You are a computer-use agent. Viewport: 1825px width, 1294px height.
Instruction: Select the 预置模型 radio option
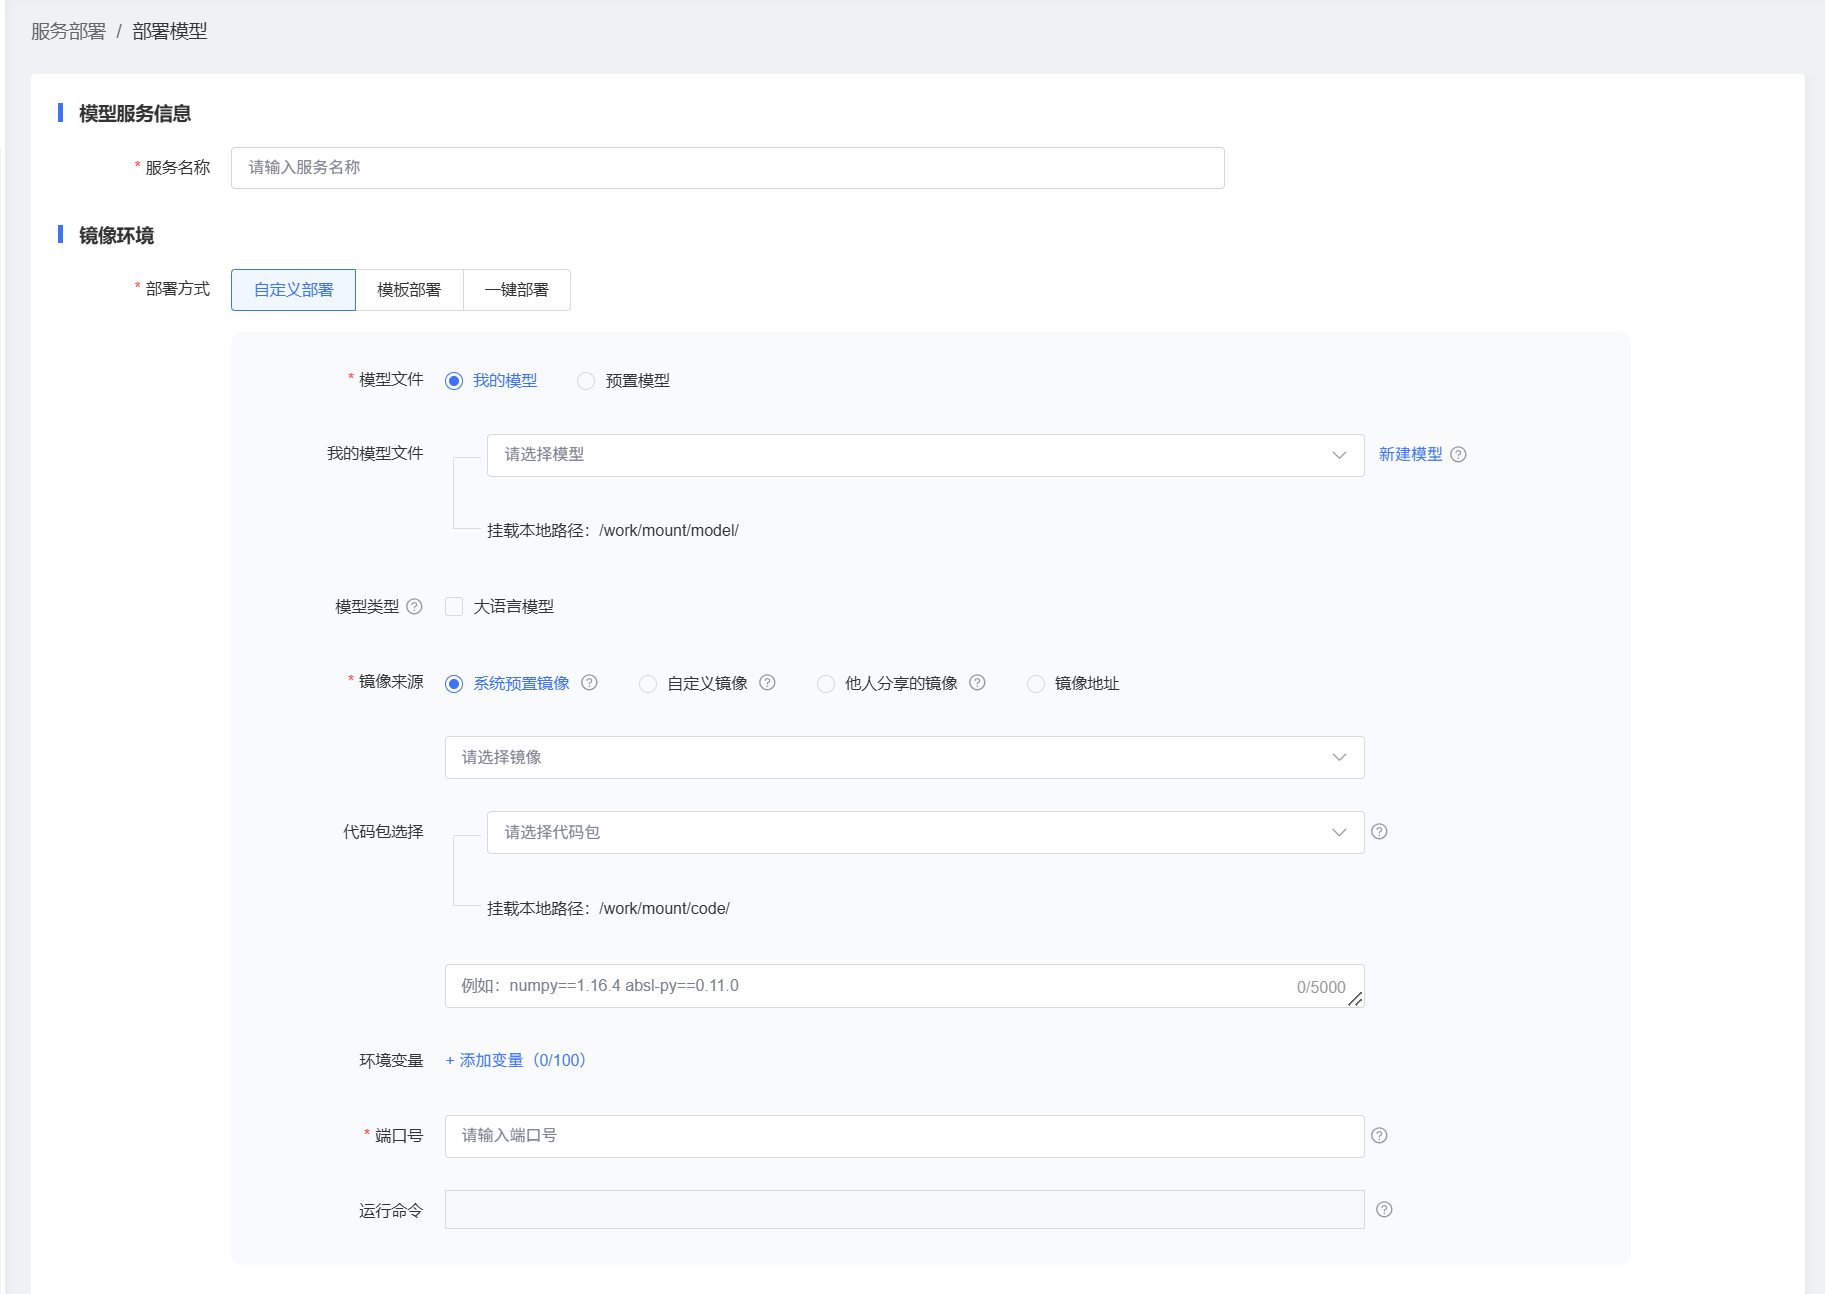(x=586, y=381)
